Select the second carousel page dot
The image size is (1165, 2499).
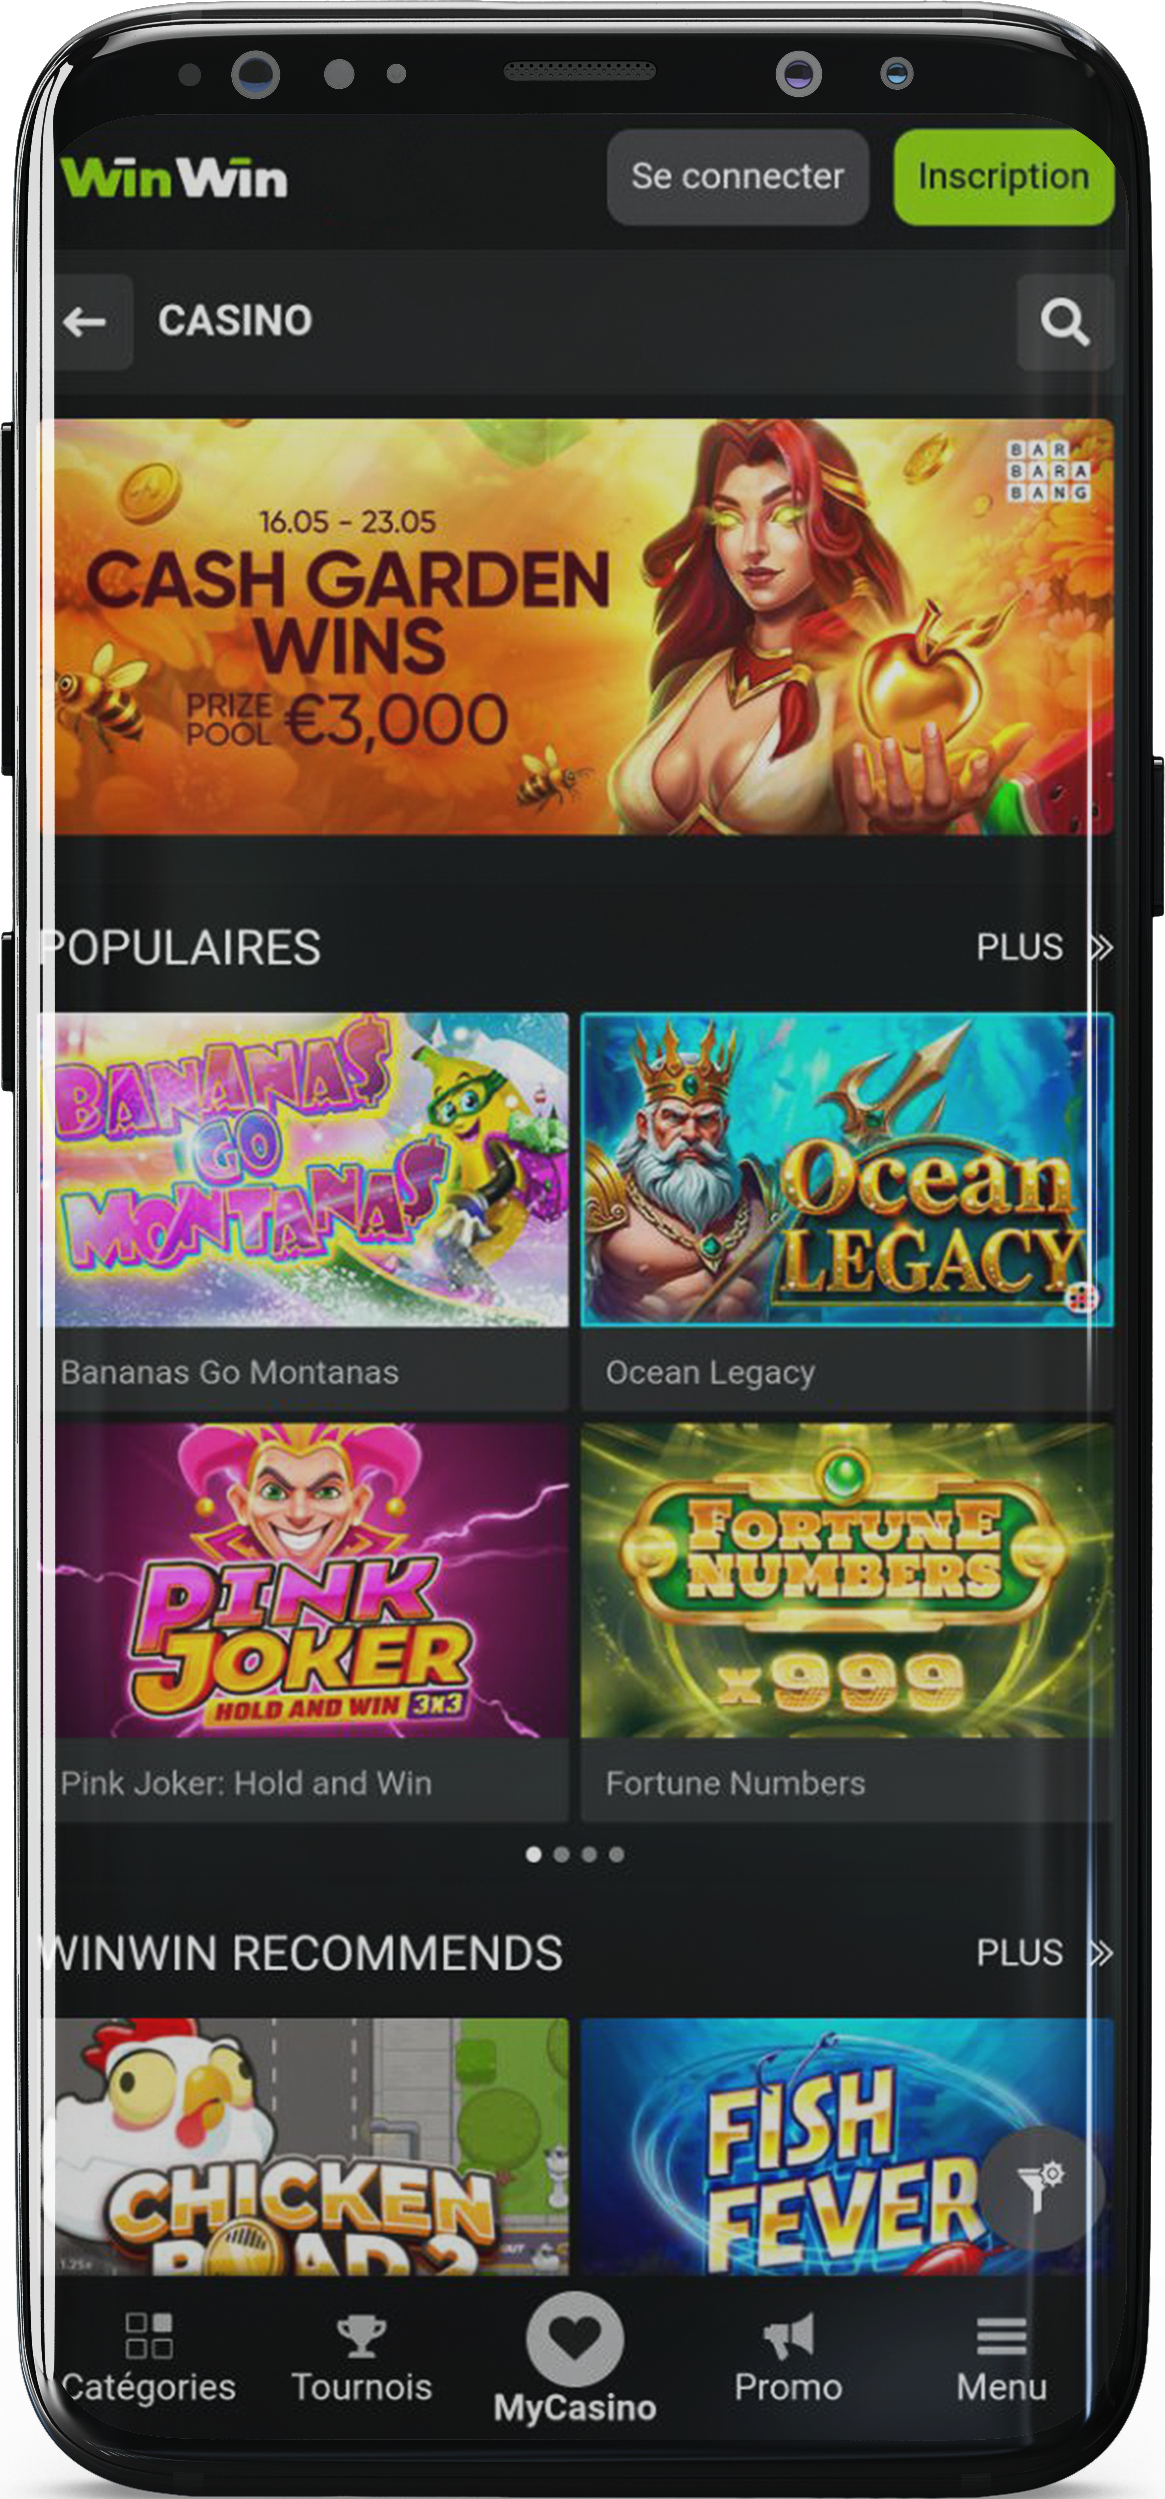(561, 1855)
